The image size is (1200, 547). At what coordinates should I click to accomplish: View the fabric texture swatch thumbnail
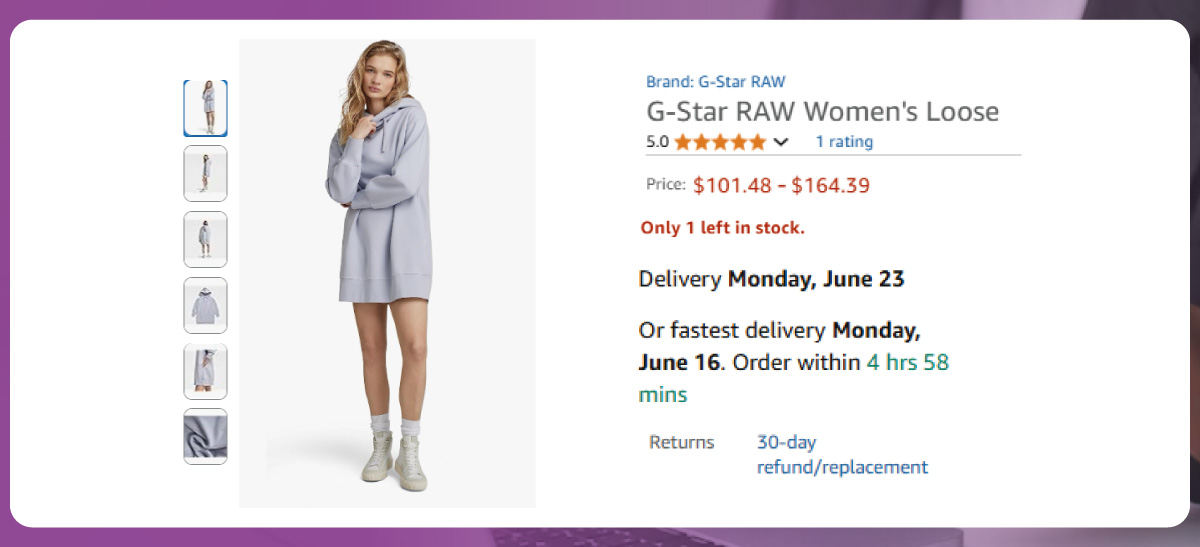point(205,436)
